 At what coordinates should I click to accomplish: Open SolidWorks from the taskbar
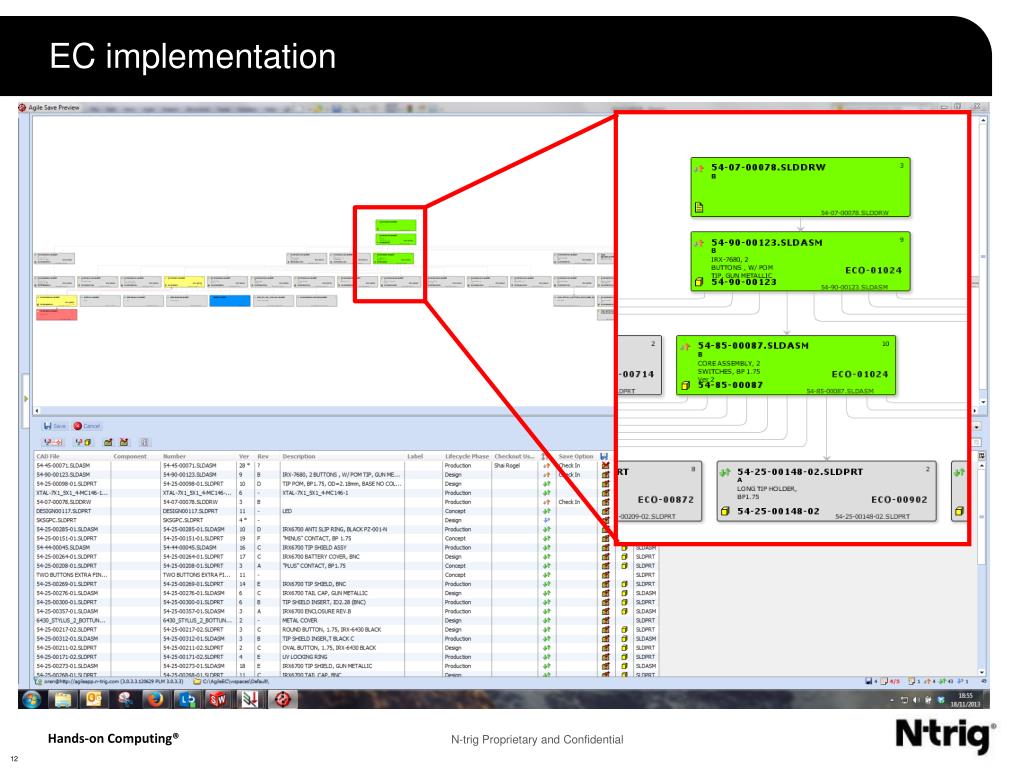[x=218, y=699]
